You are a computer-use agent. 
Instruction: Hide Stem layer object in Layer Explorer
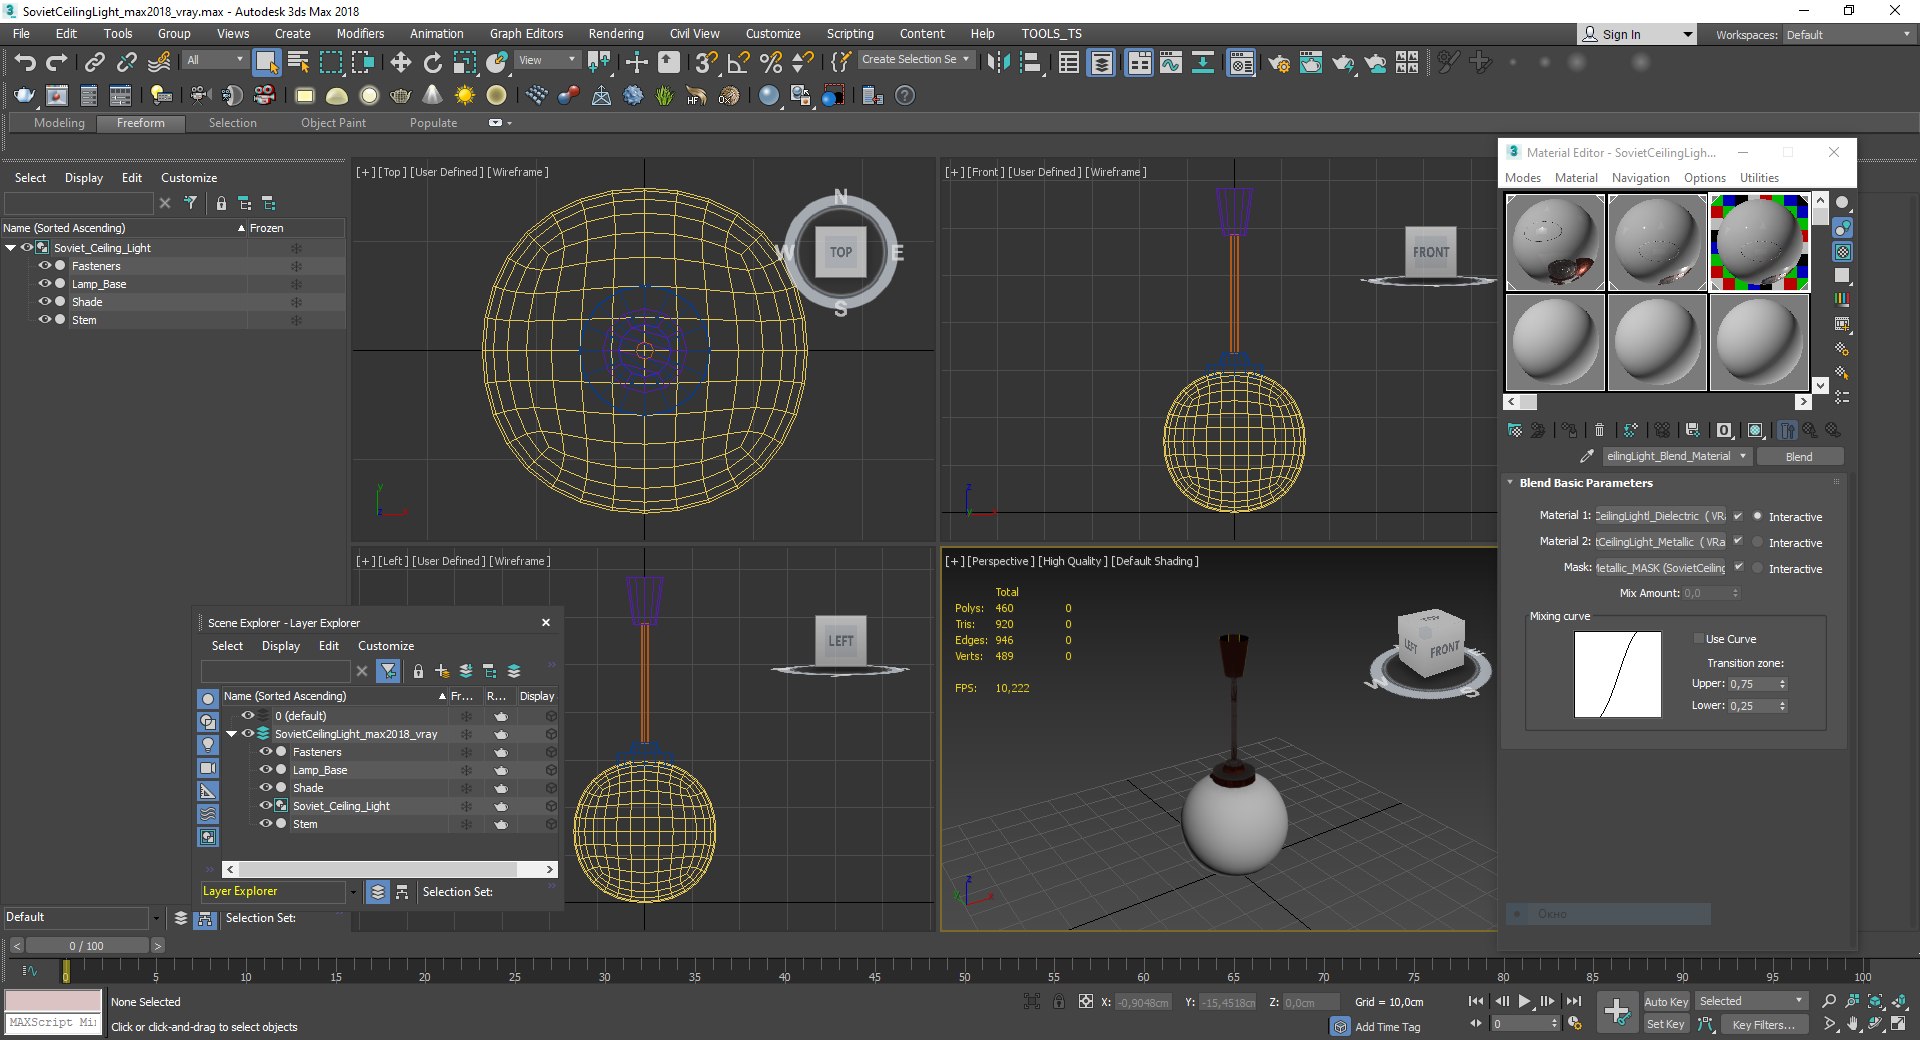pyautogui.click(x=266, y=824)
